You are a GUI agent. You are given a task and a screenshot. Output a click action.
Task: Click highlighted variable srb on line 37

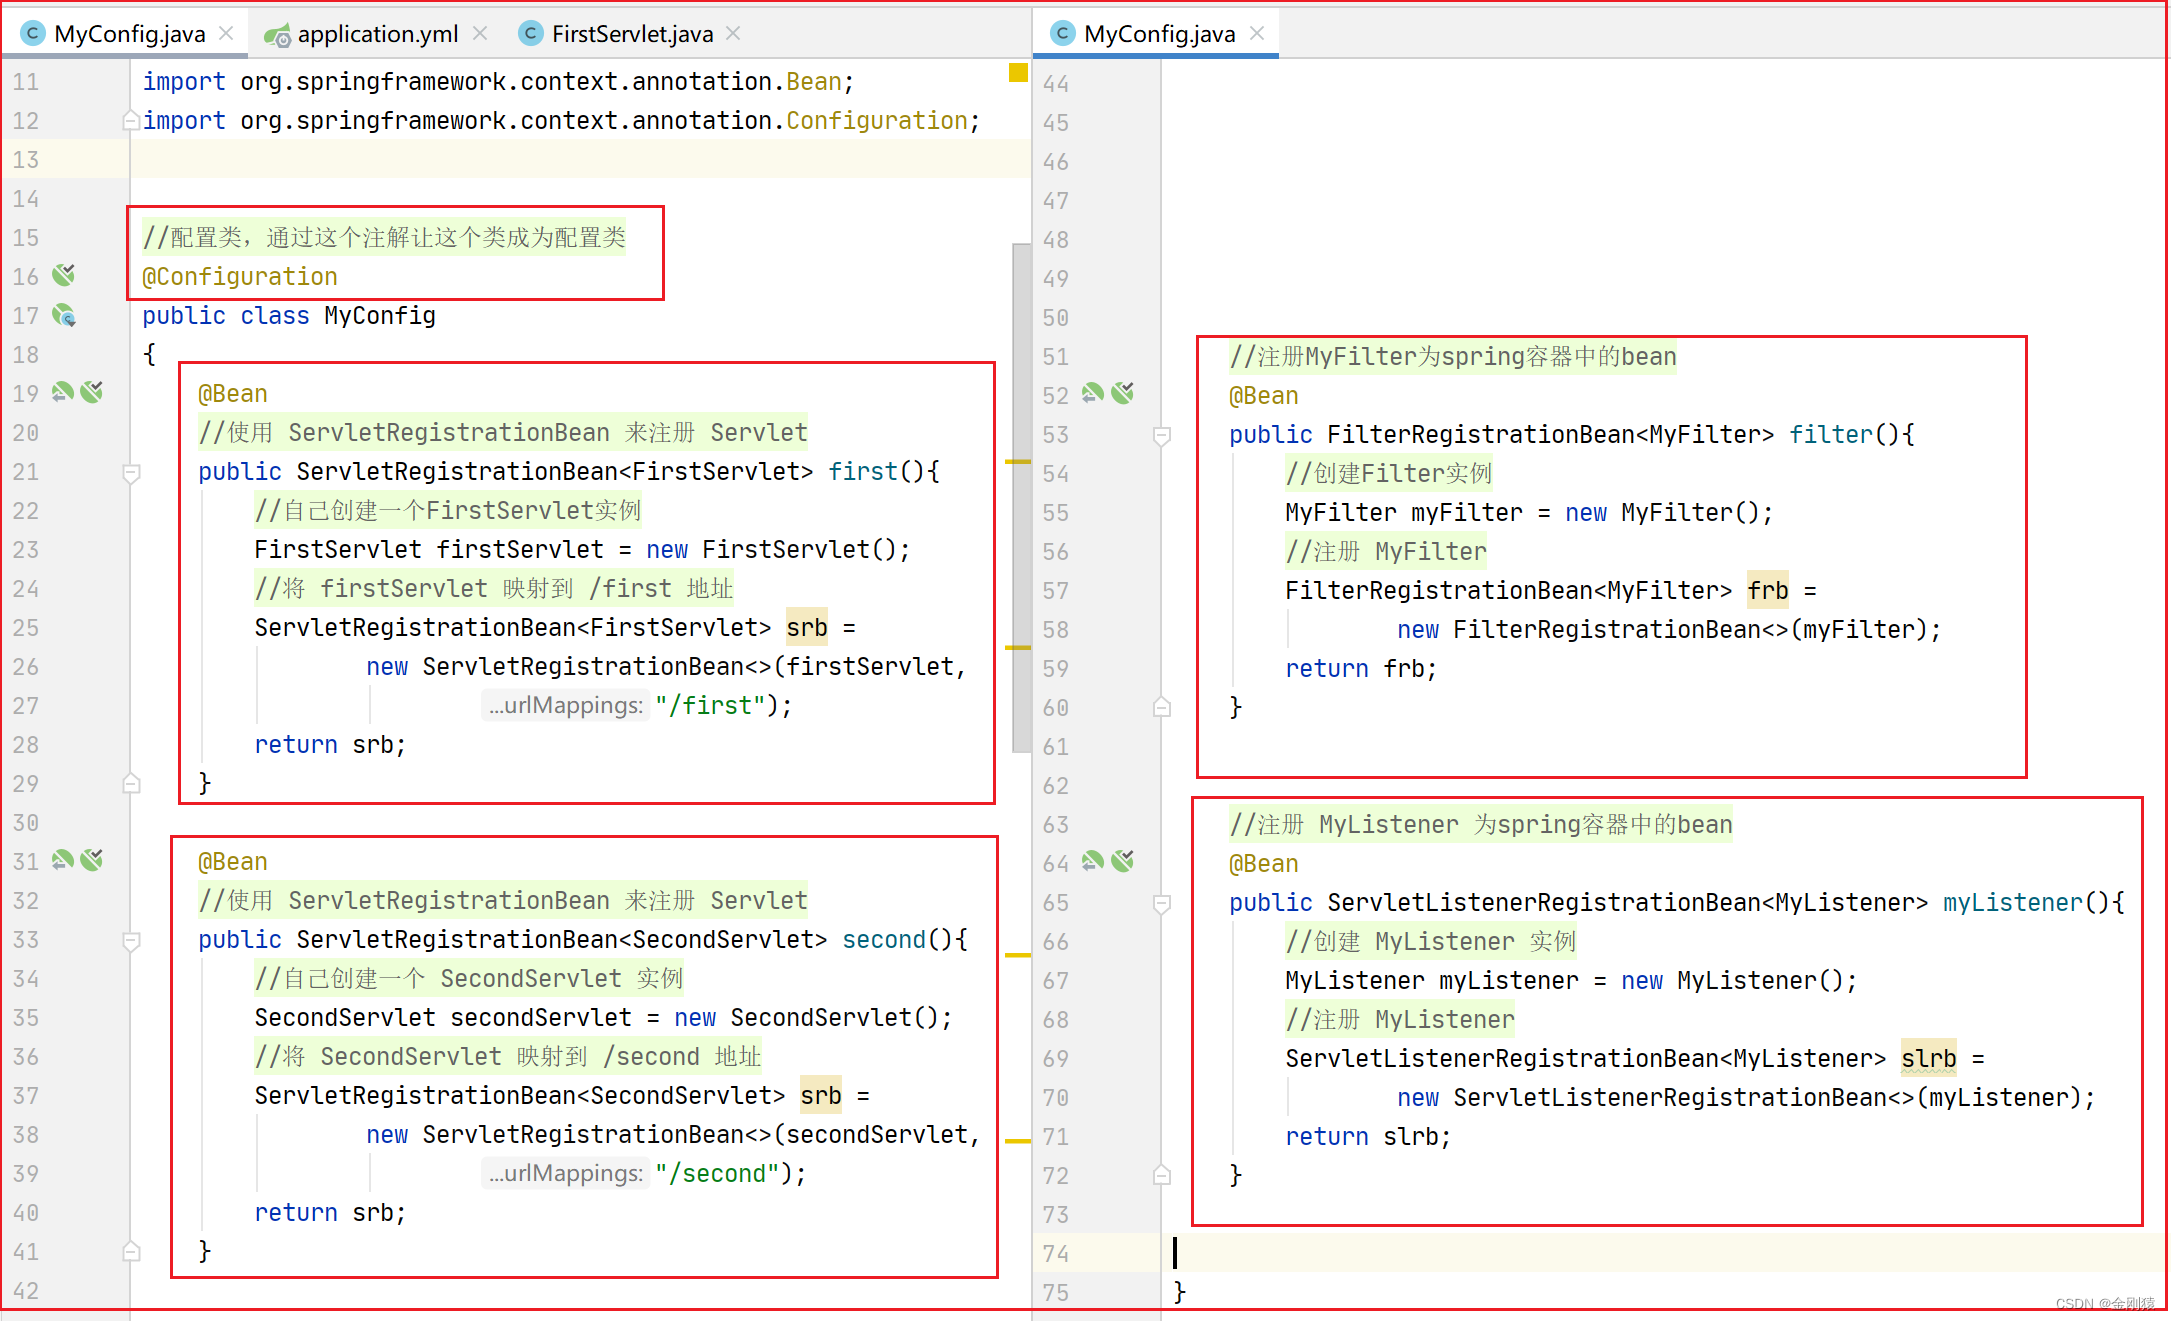click(x=821, y=1095)
